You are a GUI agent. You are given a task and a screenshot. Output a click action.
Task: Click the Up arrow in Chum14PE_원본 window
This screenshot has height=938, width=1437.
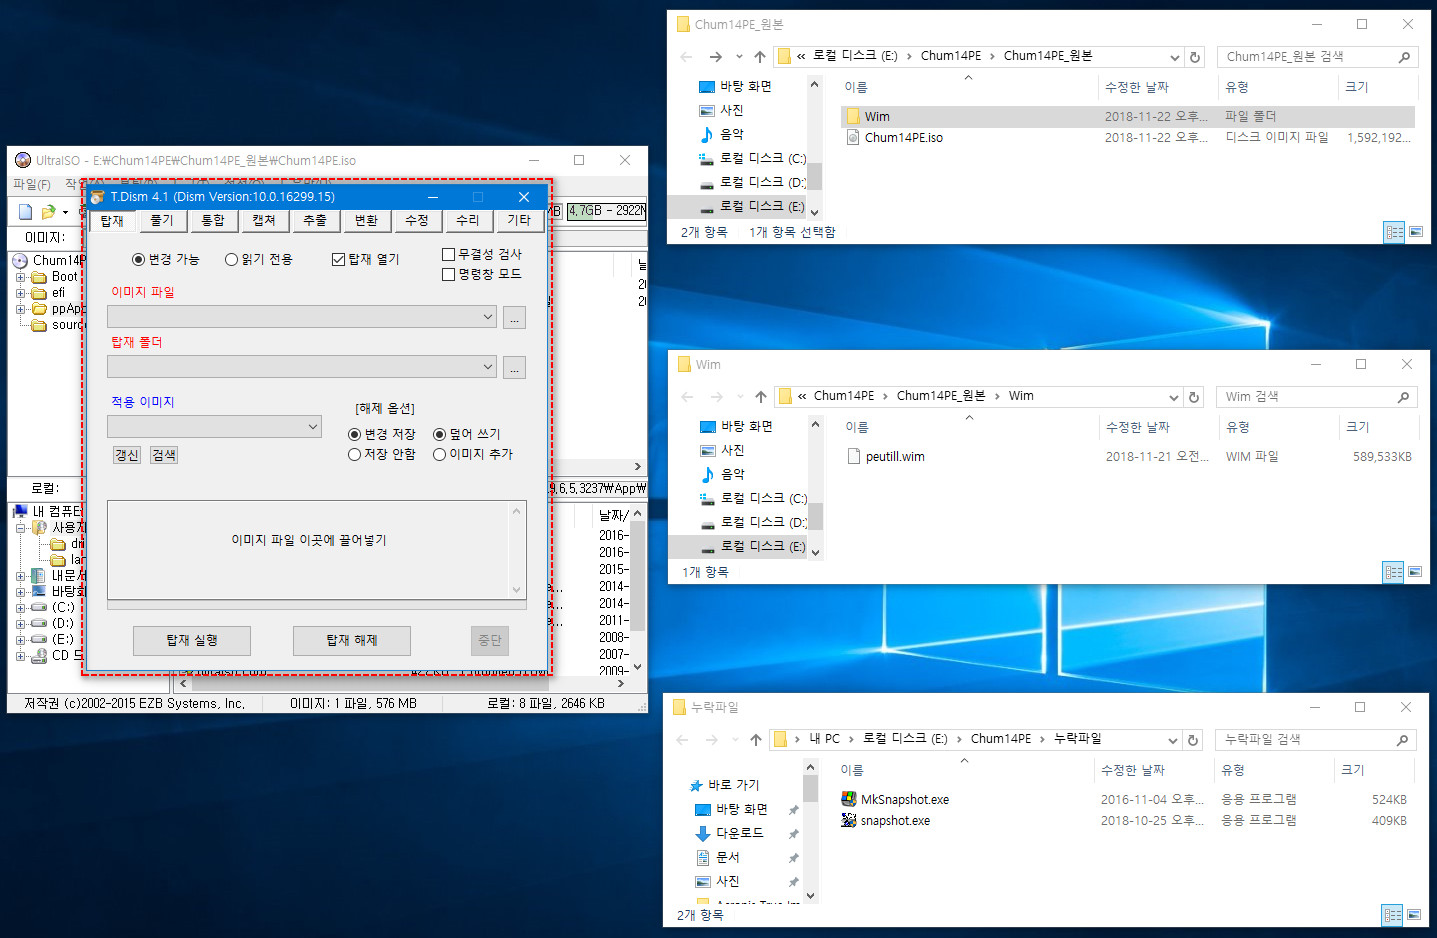(760, 57)
